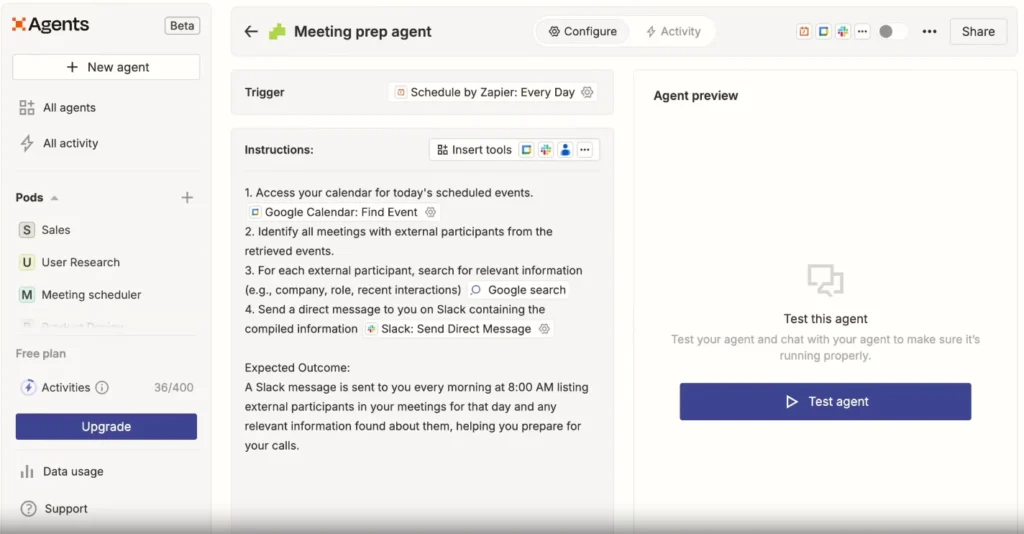Viewport: 1024px width, 534px height.
Task: Show more connected apps in header
Action: 863,31
